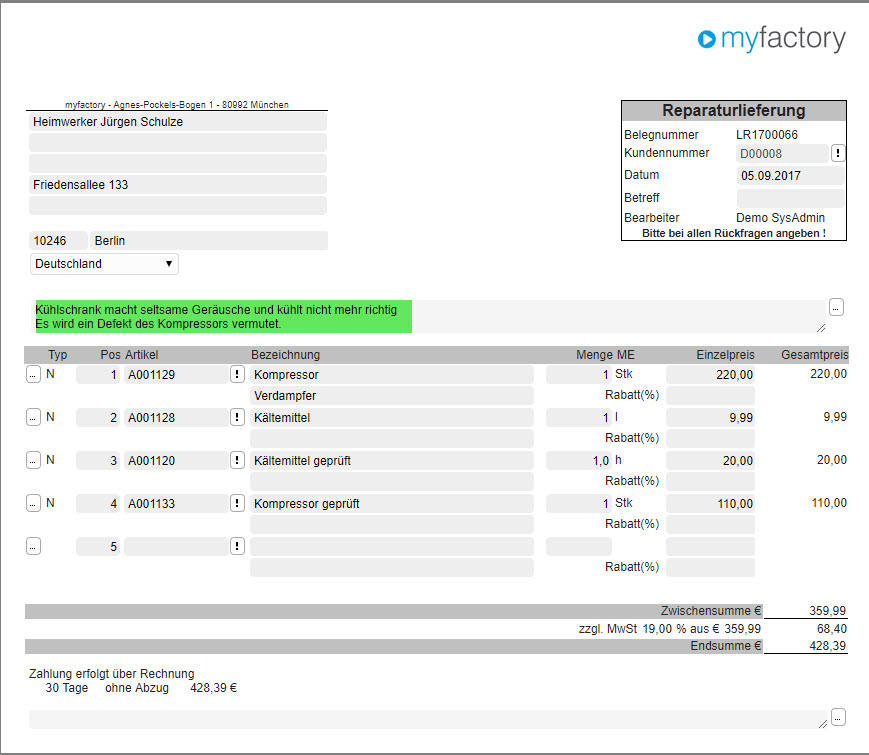Click the Bezeichnung column header
The height and width of the screenshot is (755, 869).
point(285,355)
